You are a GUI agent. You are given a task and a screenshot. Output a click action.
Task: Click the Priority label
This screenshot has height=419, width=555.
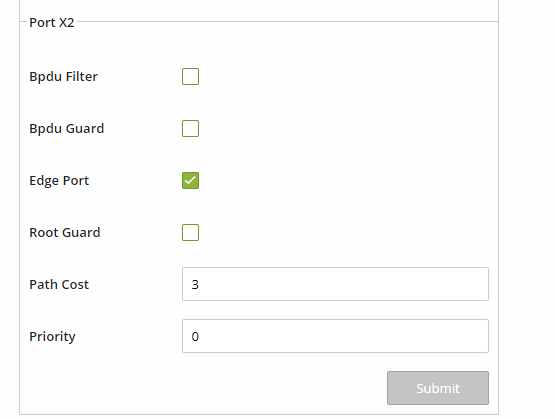tap(52, 337)
